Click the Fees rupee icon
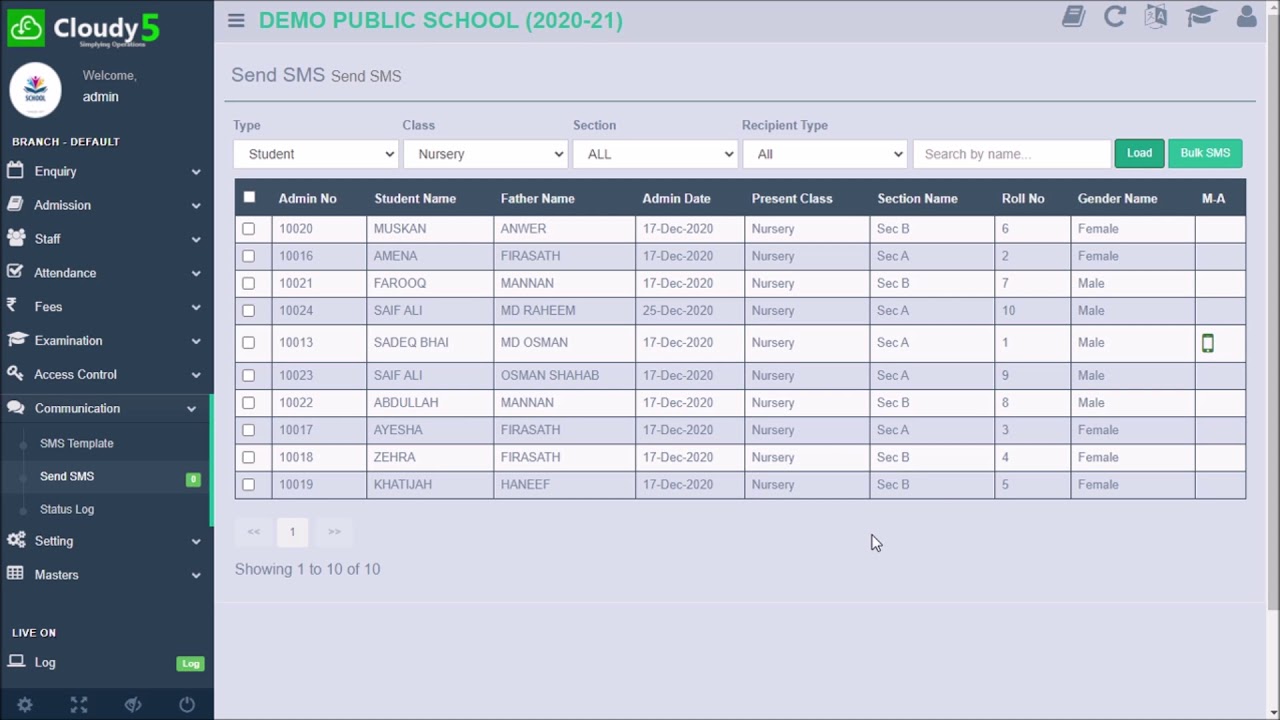Viewport: 1280px width, 720px height. tap(12, 306)
